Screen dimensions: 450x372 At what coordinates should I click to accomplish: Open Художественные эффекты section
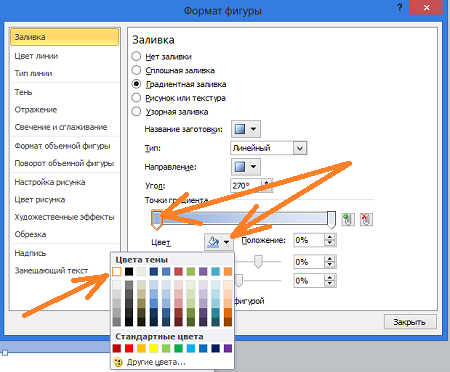(64, 217)
